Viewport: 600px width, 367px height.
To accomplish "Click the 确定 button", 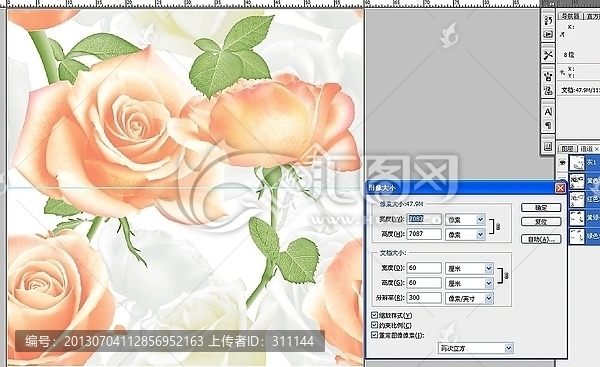I will click(541, 207).
